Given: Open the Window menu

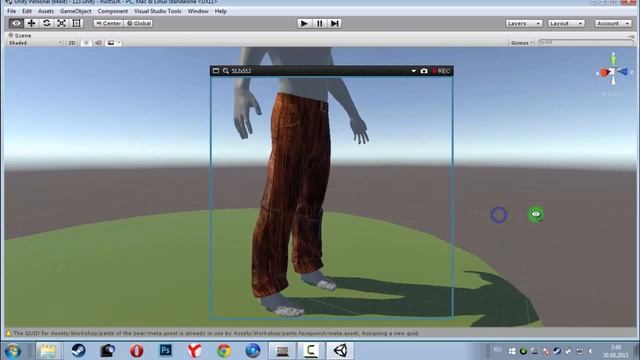Looking at the screenshot, I should pyautogui.click(x=198, y=11).
